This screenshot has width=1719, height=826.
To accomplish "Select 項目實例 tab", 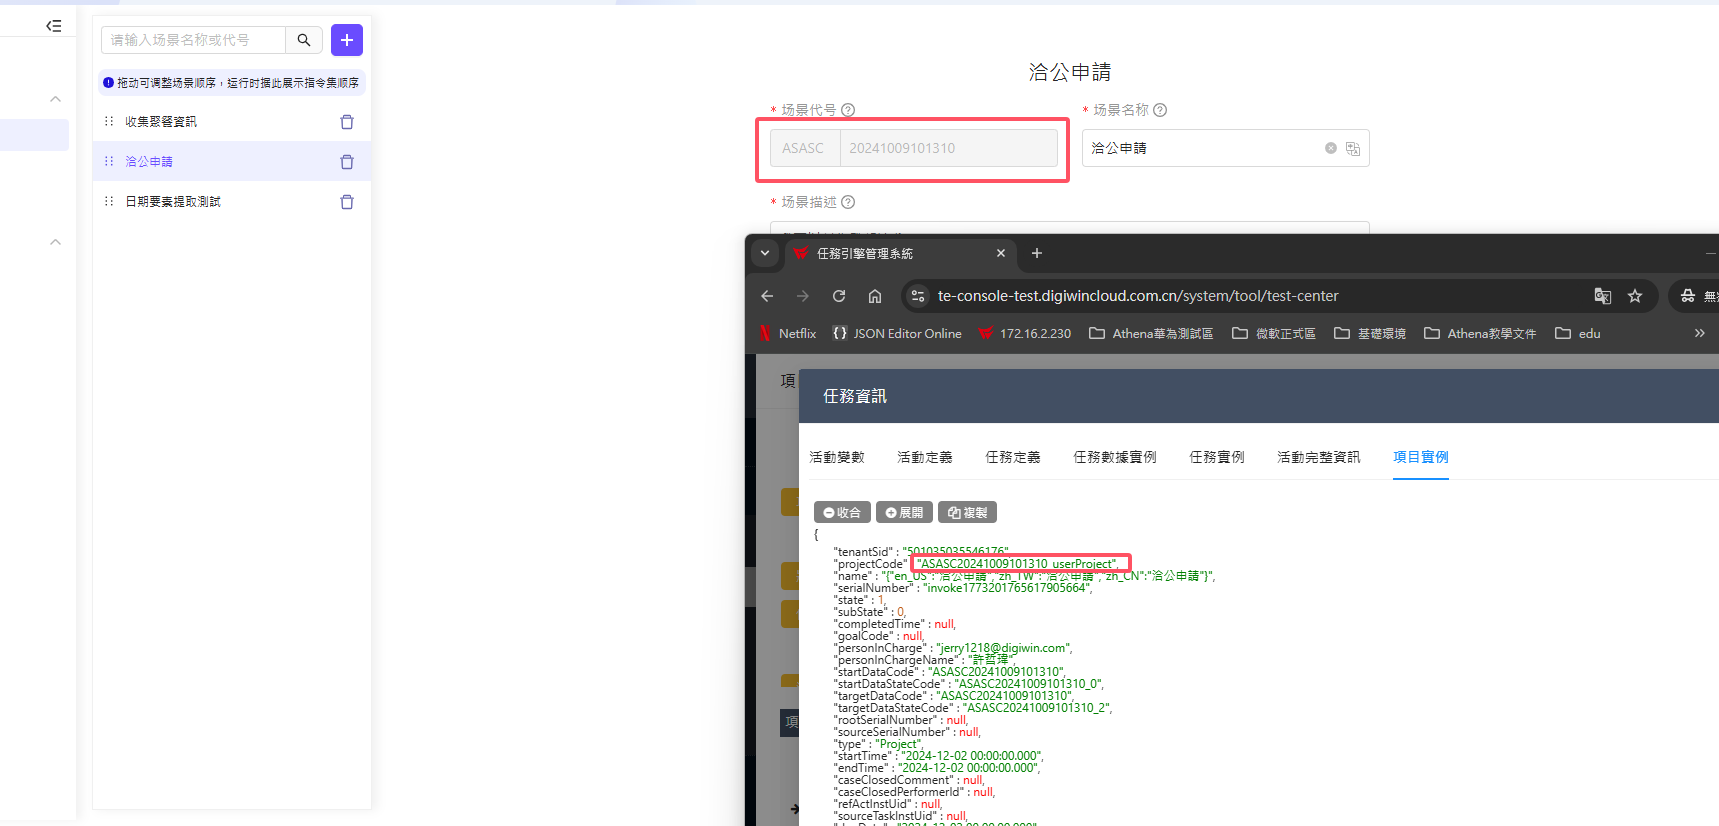I will (x=1421, y=457).
